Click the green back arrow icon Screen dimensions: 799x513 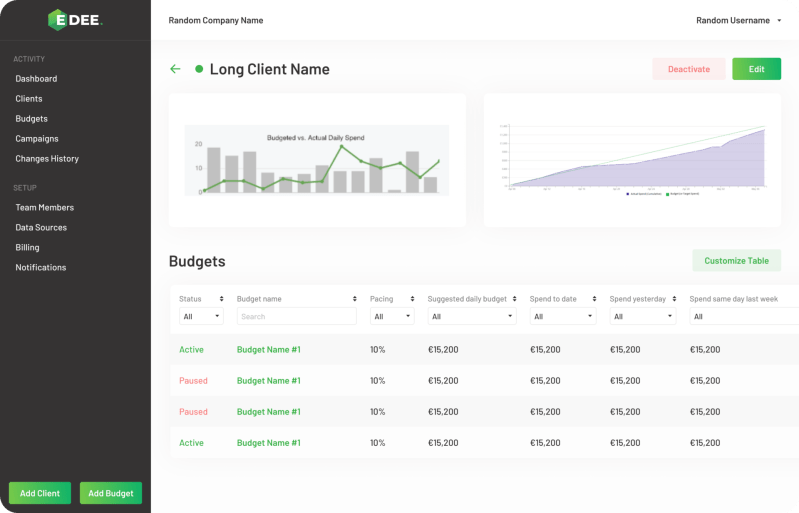[x=175, y=69]
